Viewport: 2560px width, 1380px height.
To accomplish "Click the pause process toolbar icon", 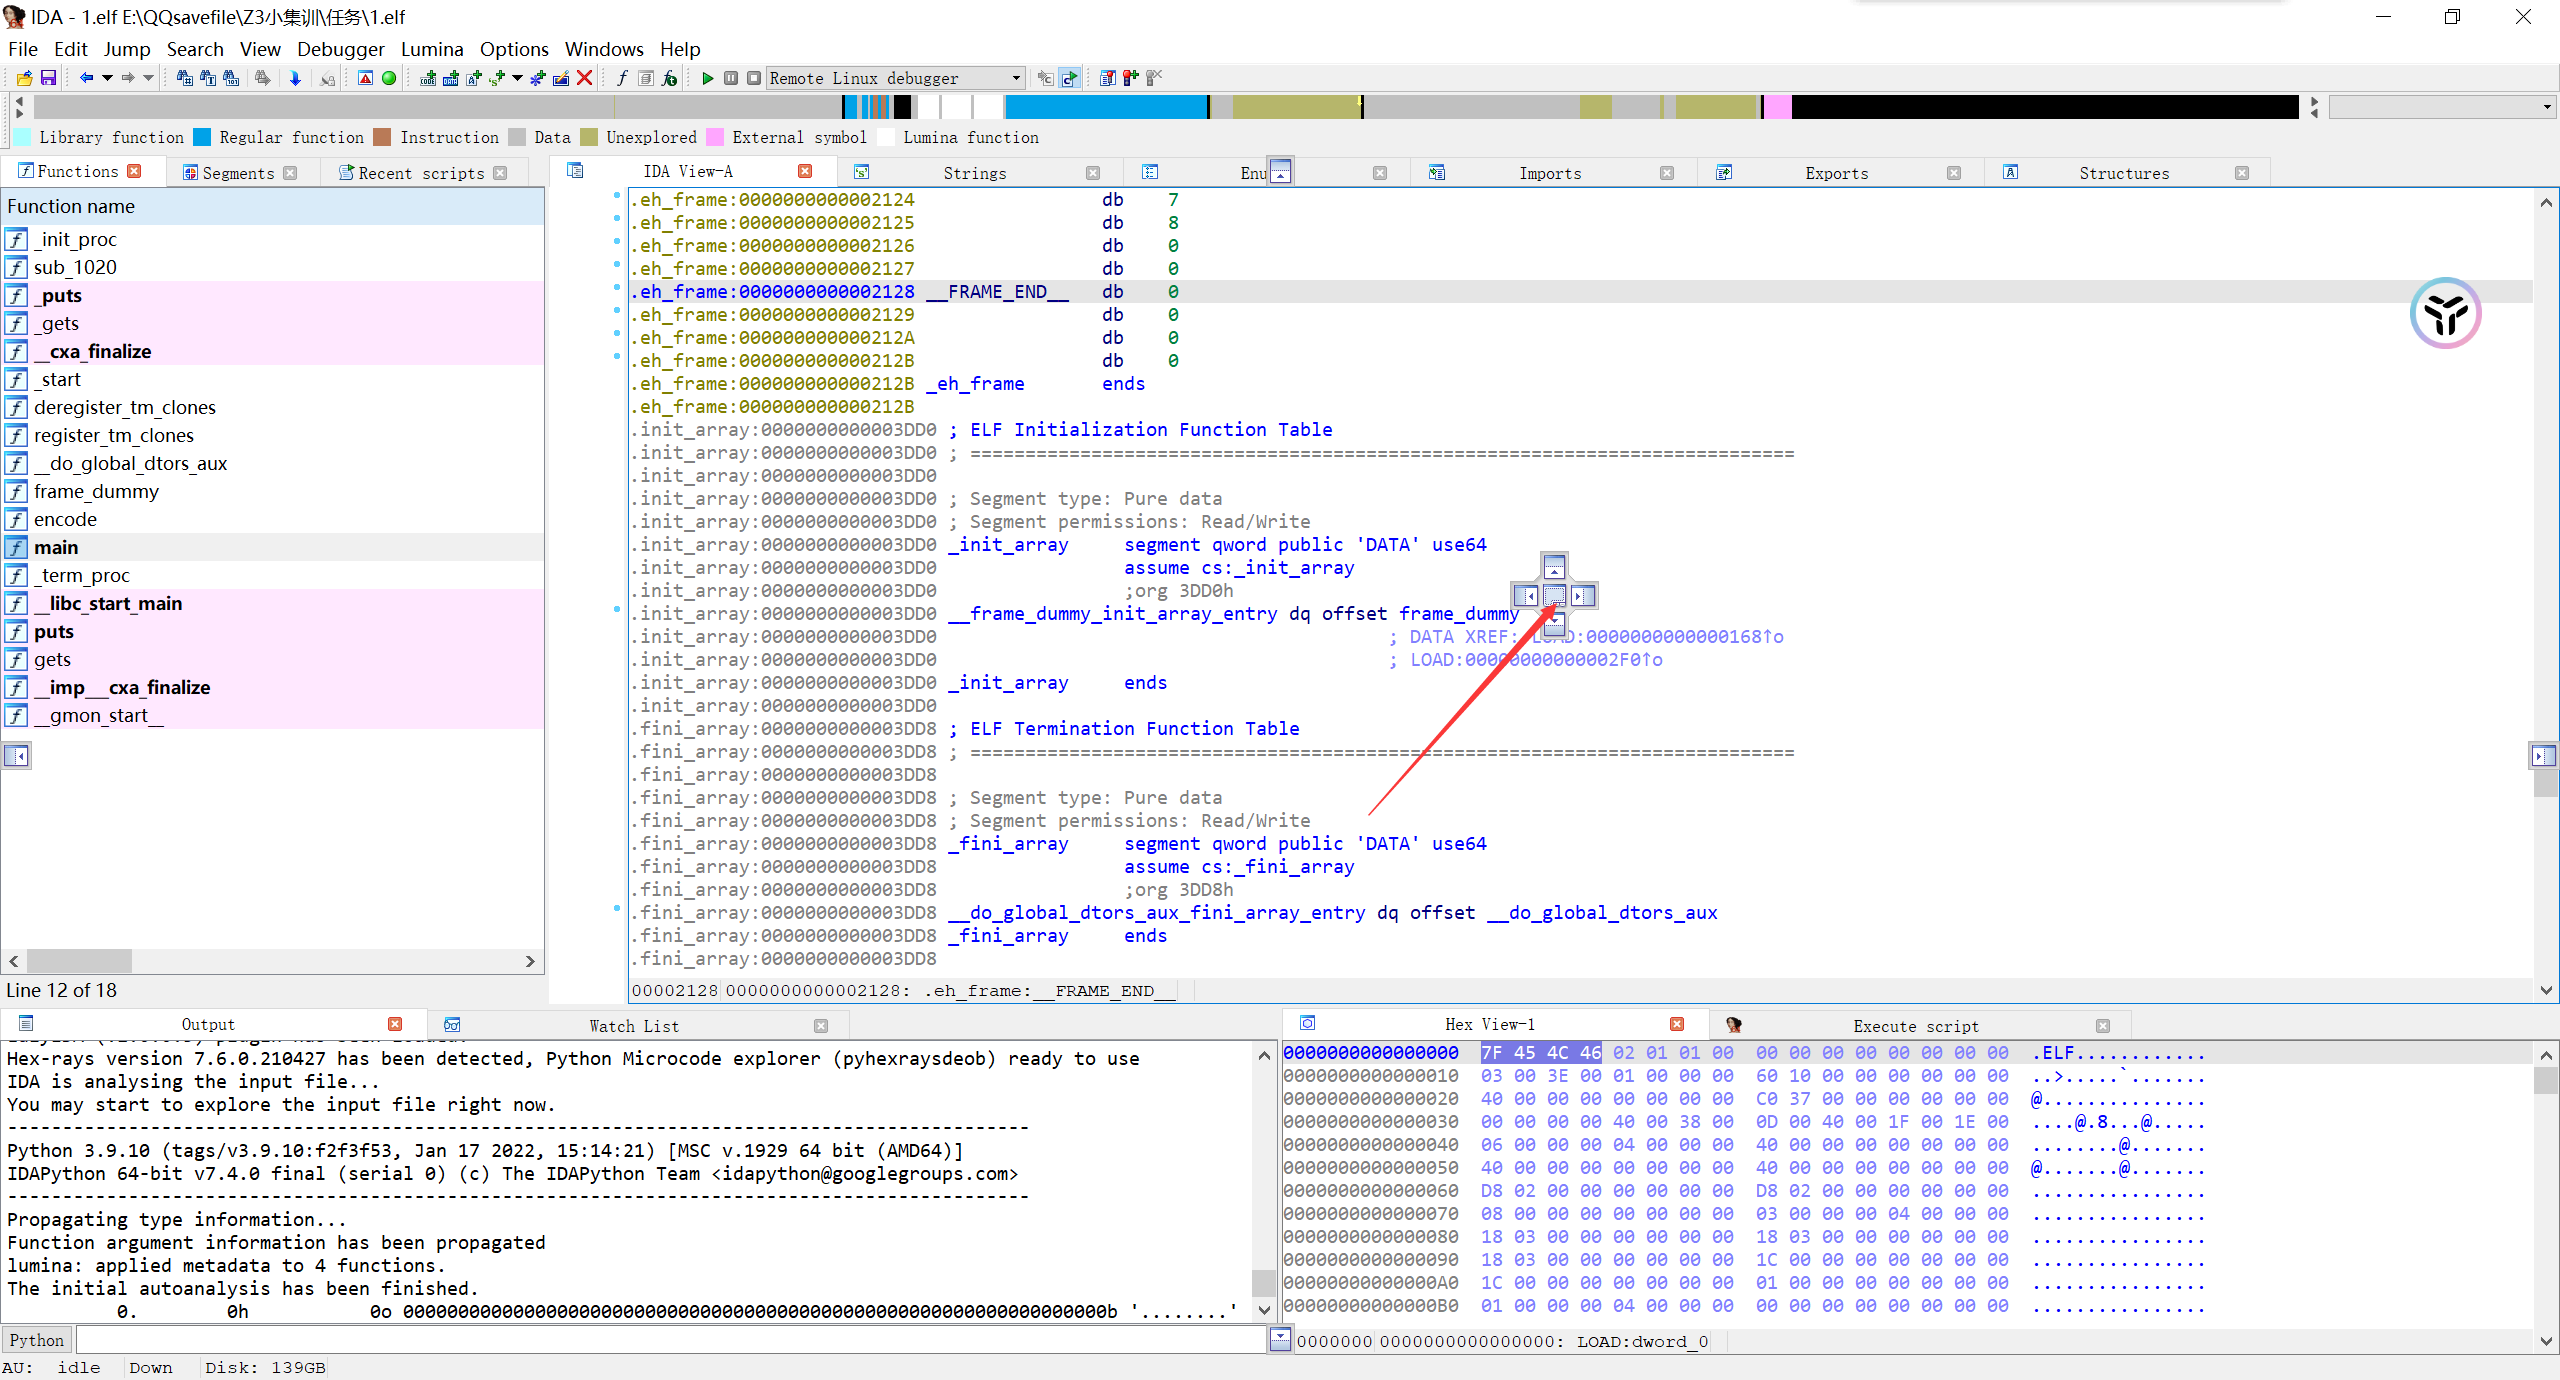I will [x=731, y=78].
